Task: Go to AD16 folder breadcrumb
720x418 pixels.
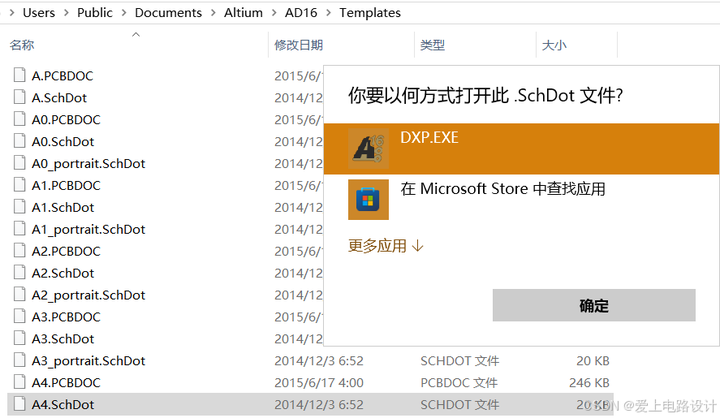Action: 301,13
